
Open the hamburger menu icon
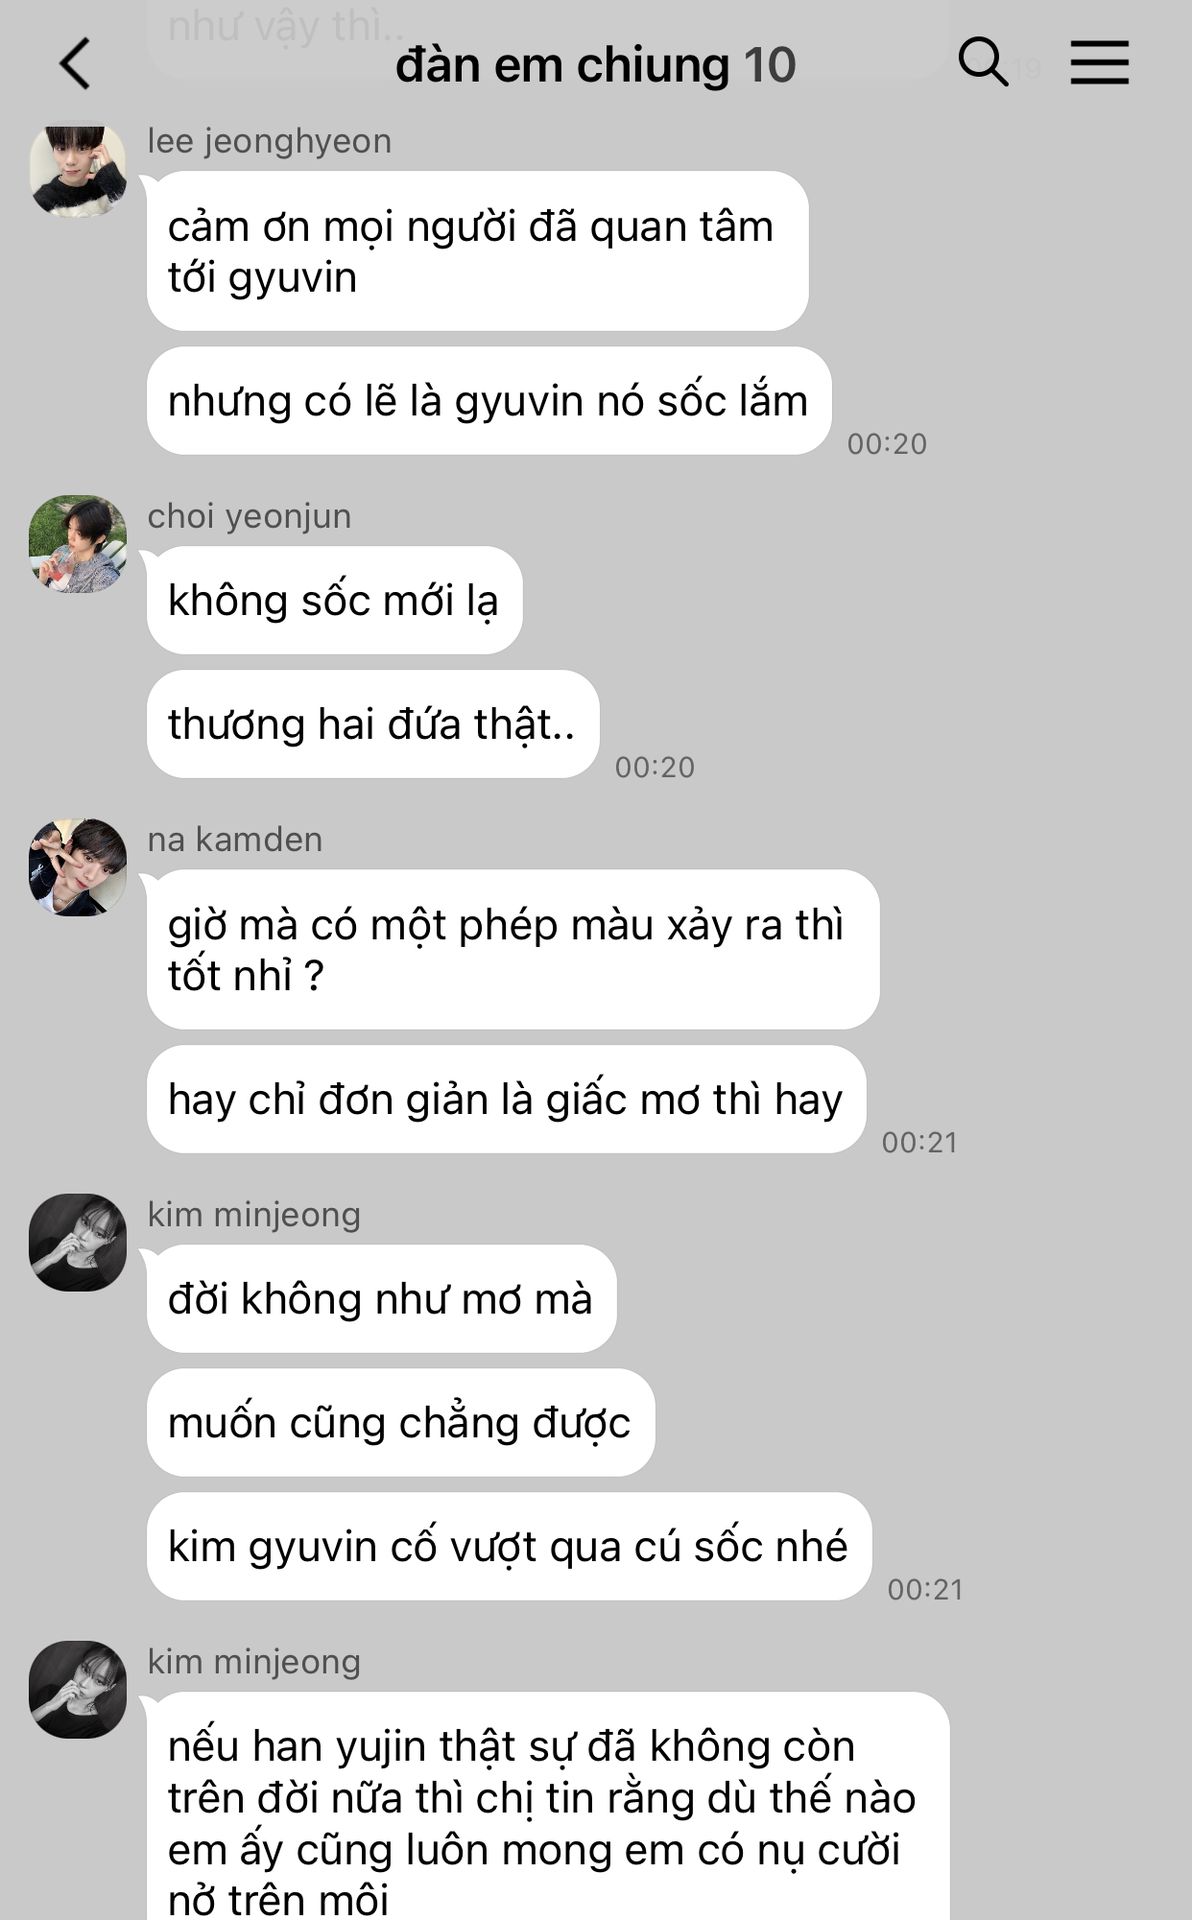point(1099,62)
